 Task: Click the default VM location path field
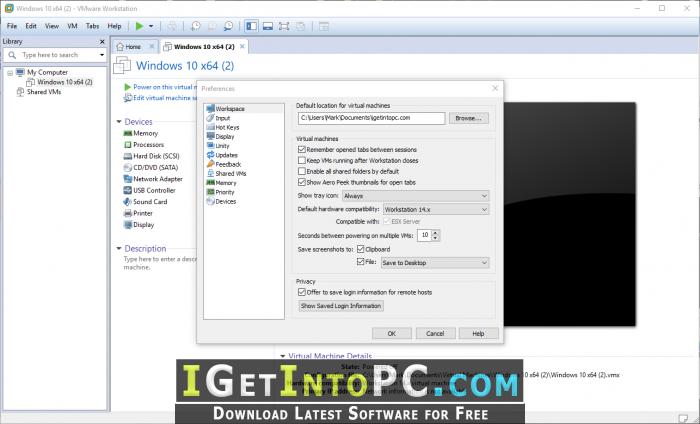371,118
